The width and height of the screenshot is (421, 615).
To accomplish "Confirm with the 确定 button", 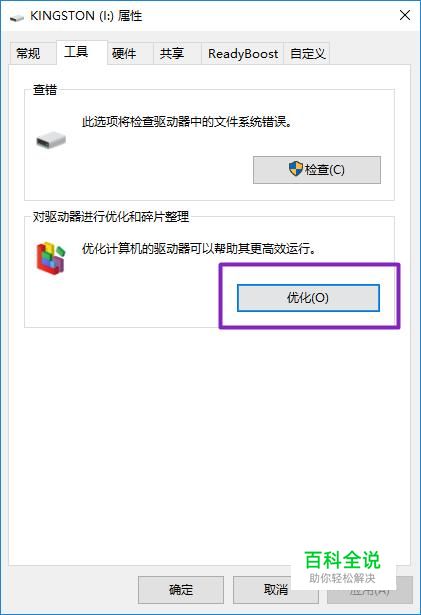I will 181,590.
